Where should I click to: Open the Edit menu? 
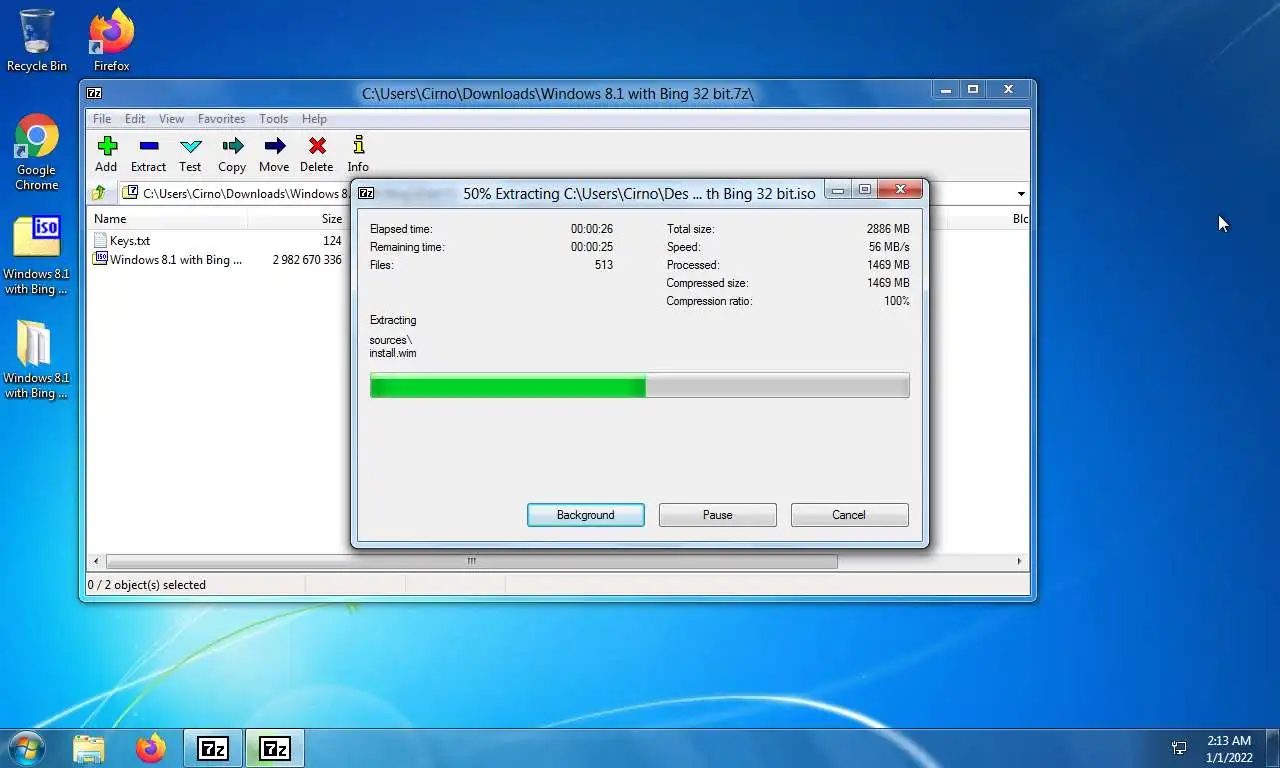click(135, 118)
